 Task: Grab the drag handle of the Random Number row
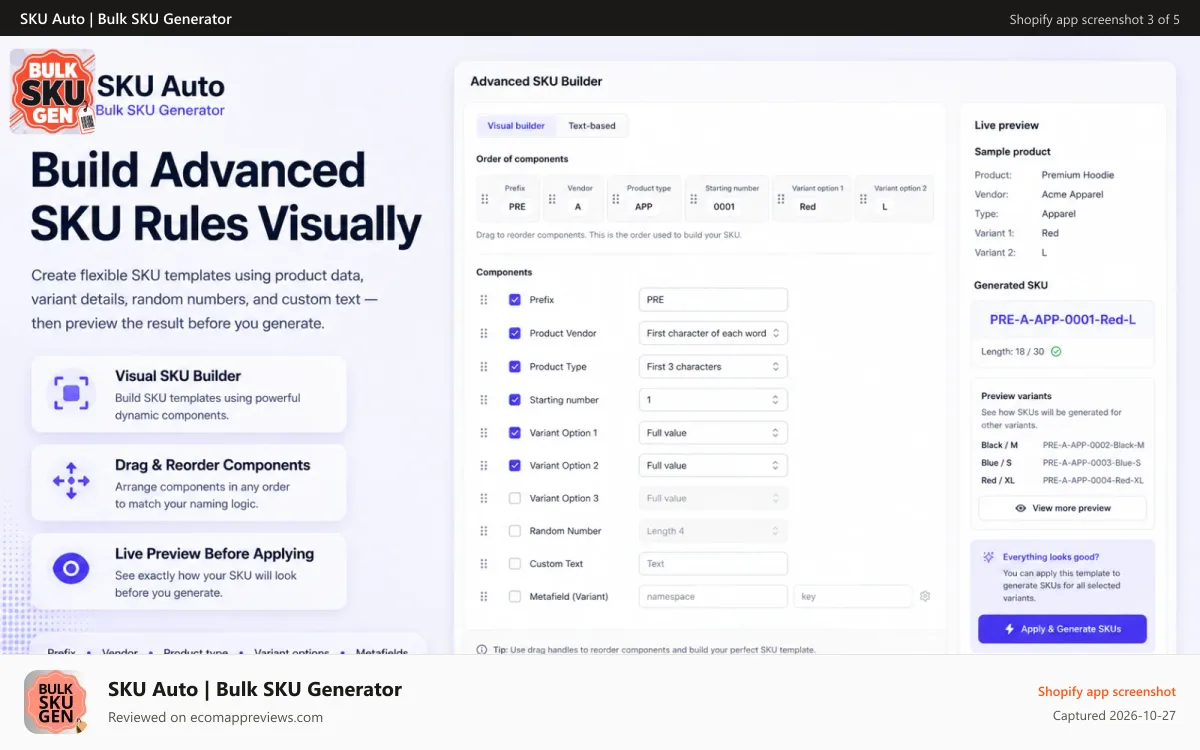pos(484,531)
